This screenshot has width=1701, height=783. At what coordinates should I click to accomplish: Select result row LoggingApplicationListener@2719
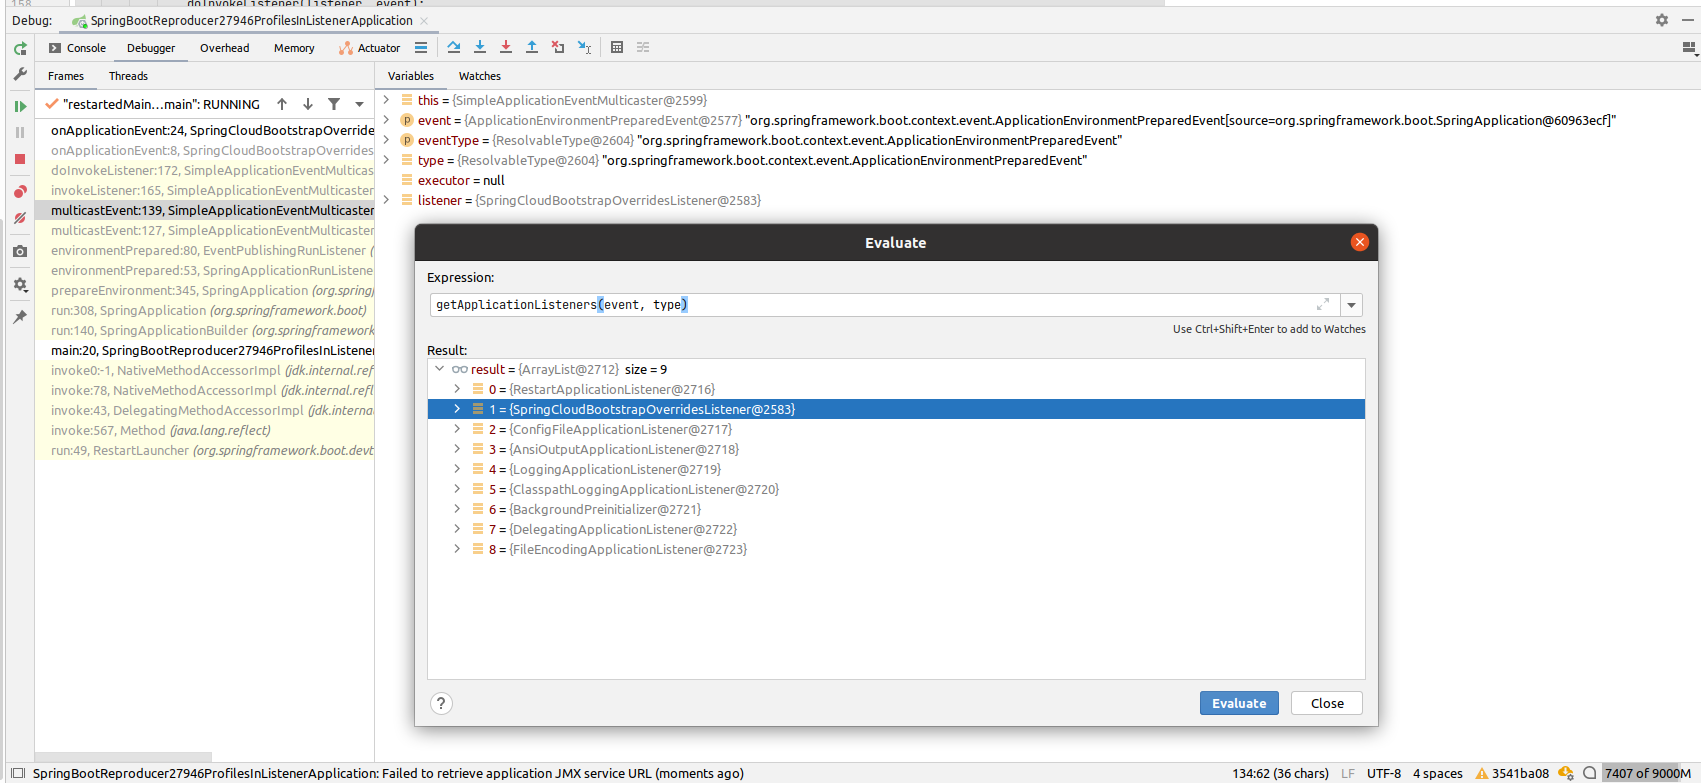[896, 469]
